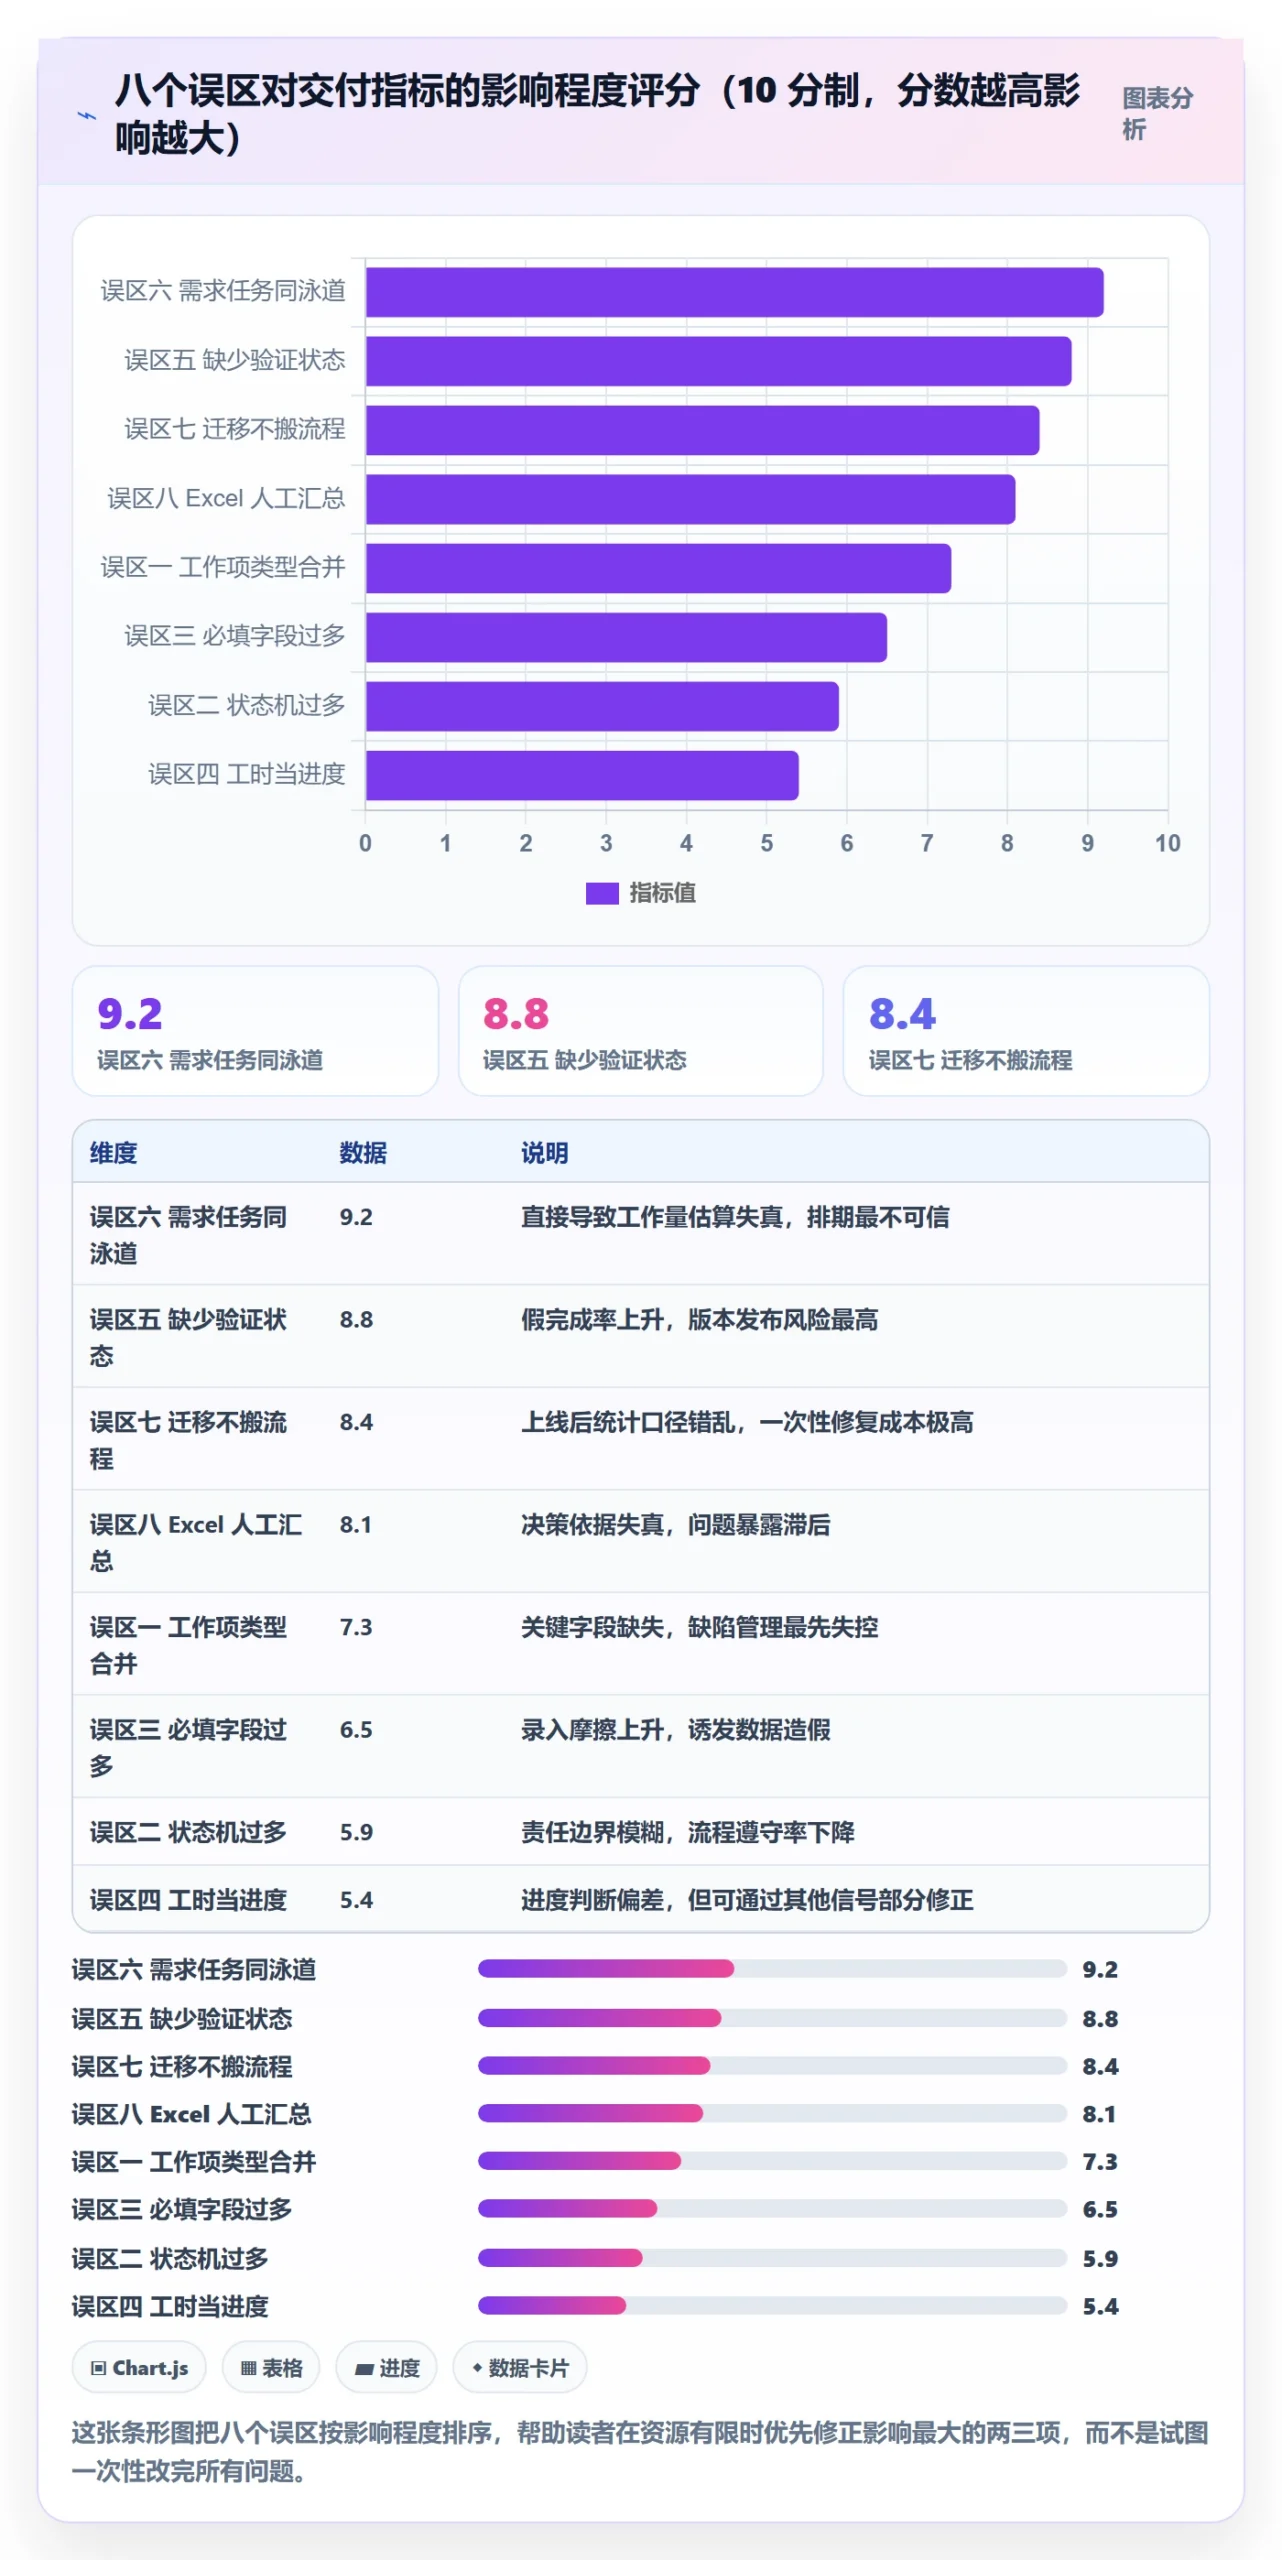Select table cell 上线后统计口径错乱，一次性修复成本极高

click(x=747, y=1422)
